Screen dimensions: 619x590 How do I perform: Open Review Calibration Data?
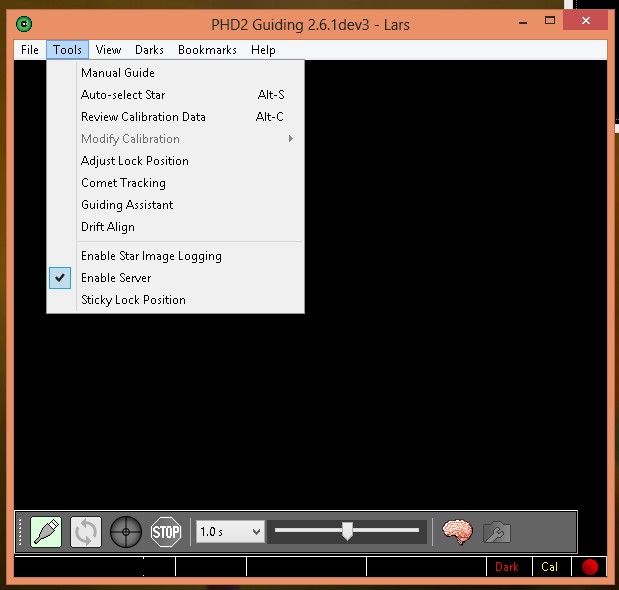176,117
